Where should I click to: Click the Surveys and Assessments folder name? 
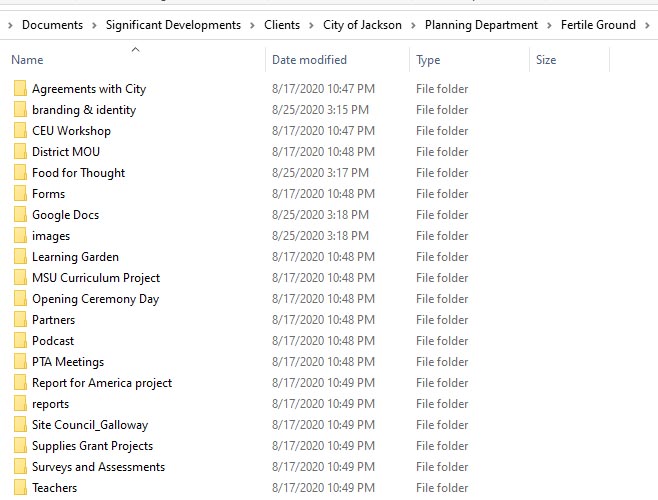tap(99, 467)
